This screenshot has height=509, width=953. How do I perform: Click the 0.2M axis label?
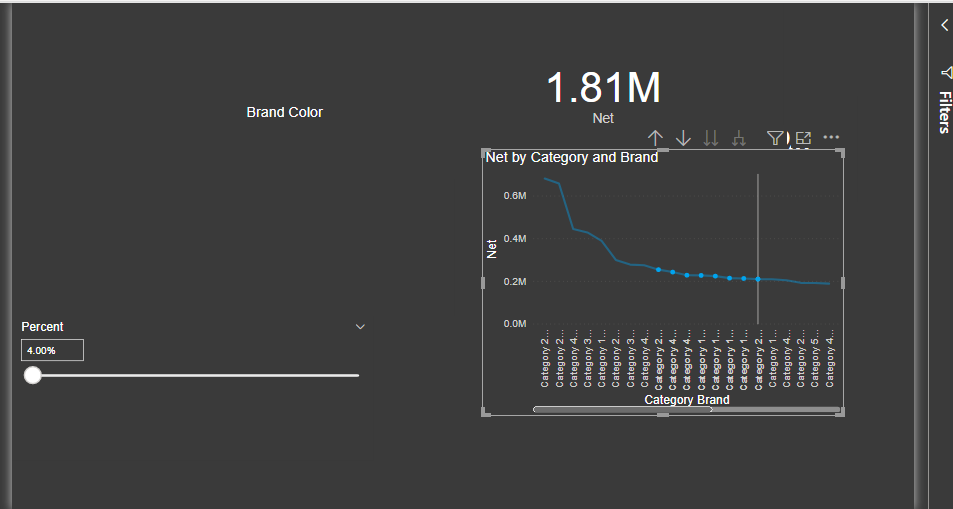[514, 282]
